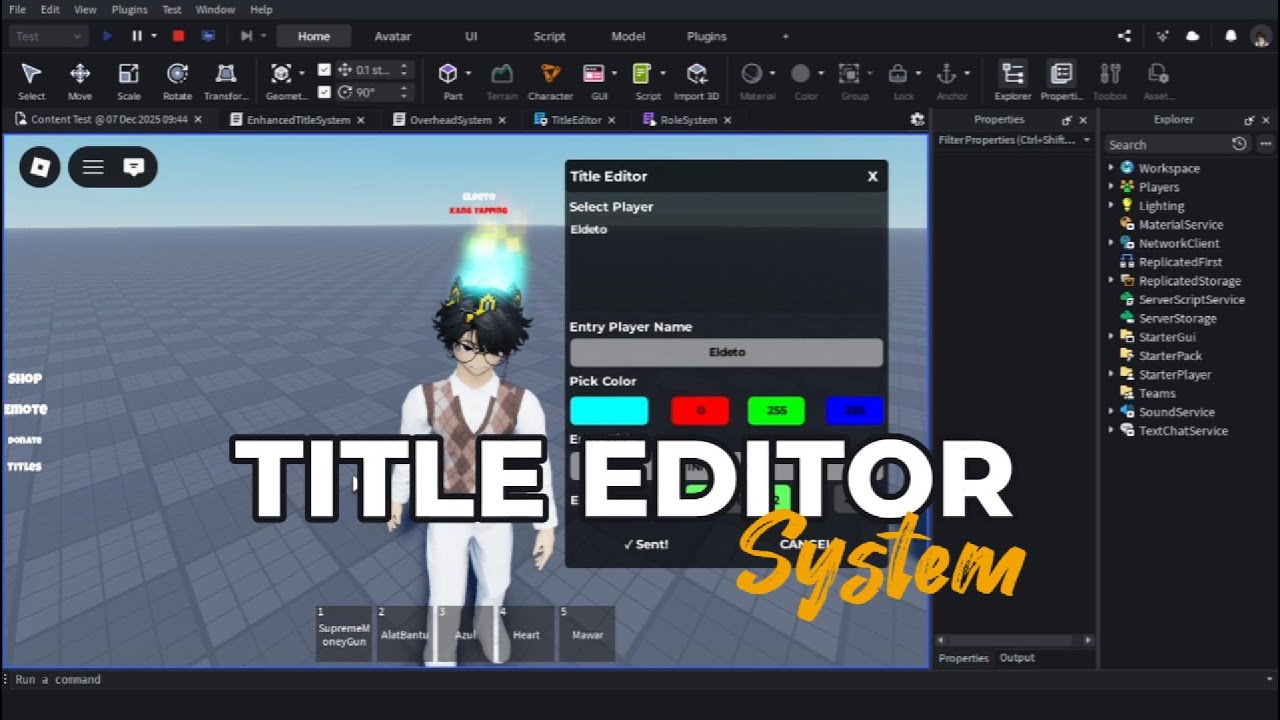Open the File menu
This screenshot has height=720, width=1280.
[x=17, y=9]
